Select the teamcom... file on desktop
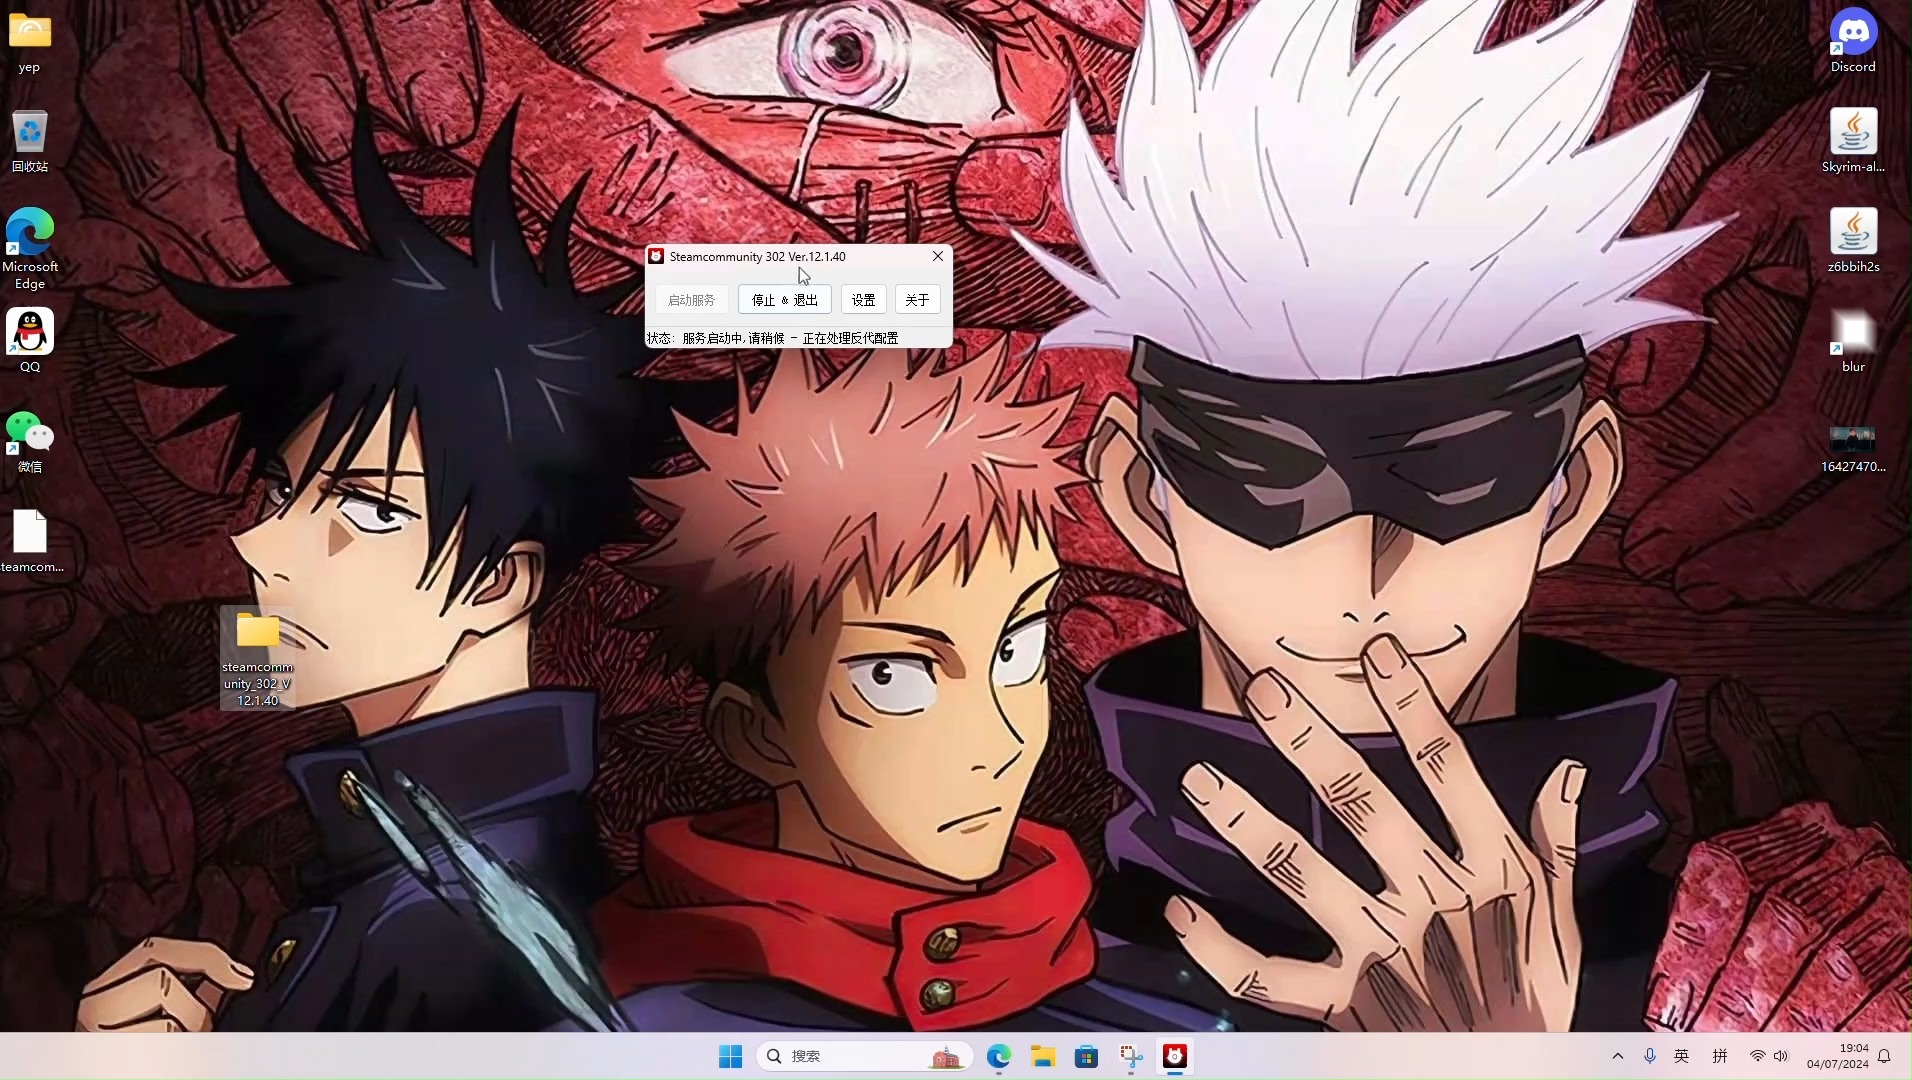Screen dimensions: 1912x1080 (x=31, y=541)
